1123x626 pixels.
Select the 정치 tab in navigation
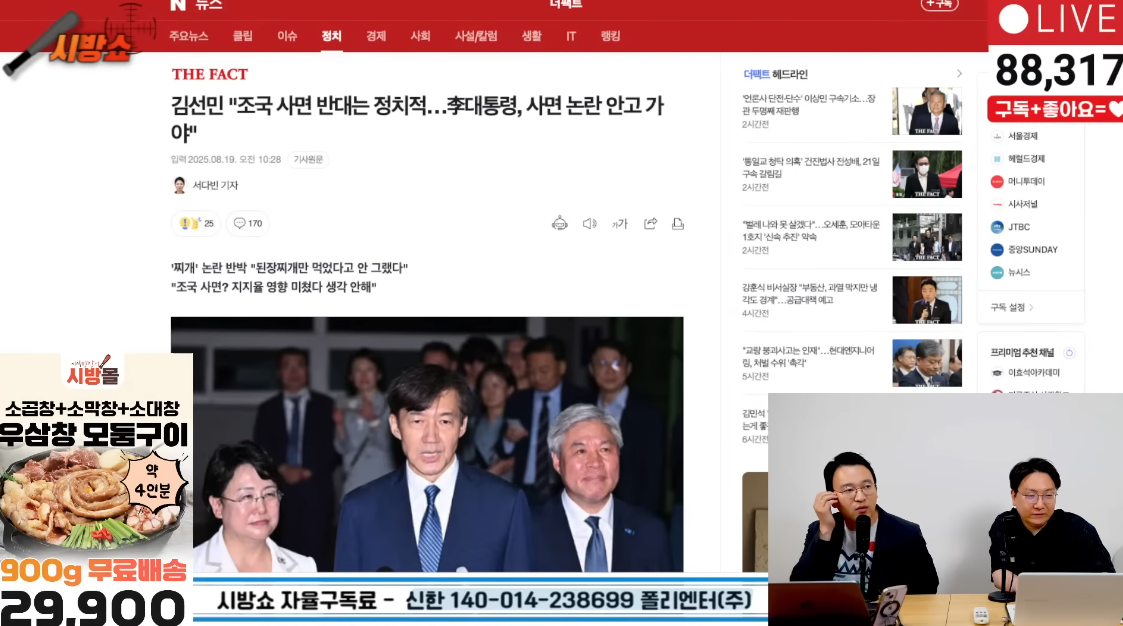(x=331, y=35)
